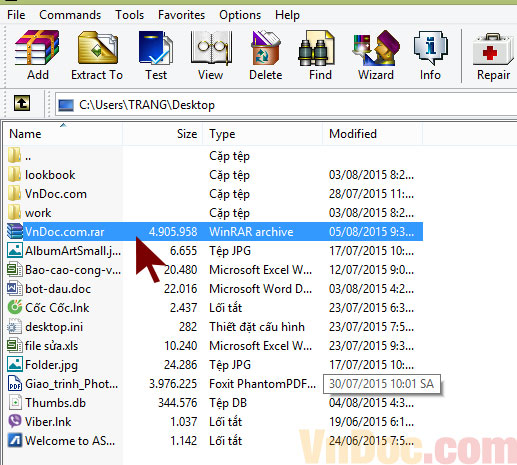Open the Info toolbar icon
Screen dimensions: 517x465
click(431, 48)
